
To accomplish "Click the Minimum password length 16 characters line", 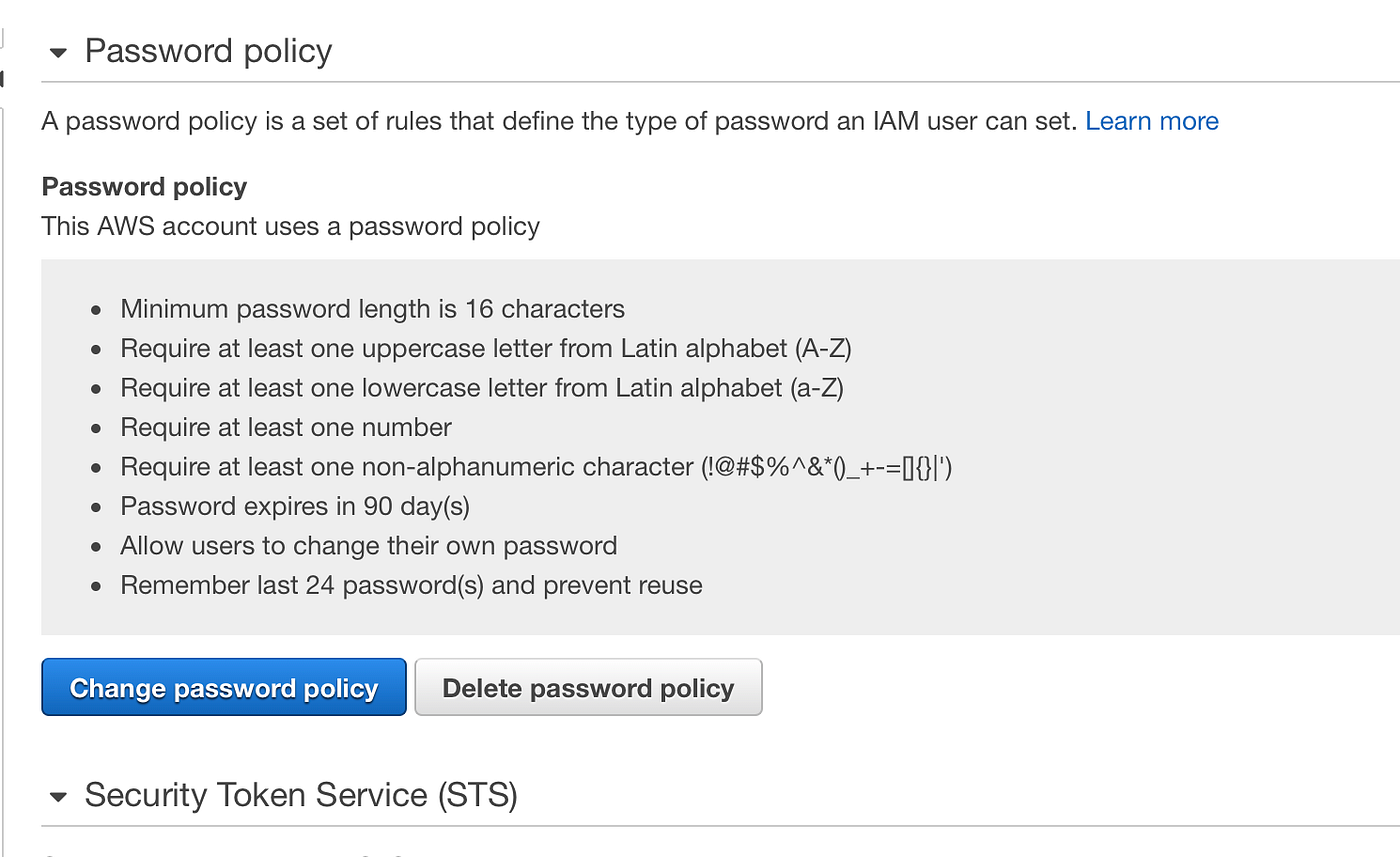I will [372, 309].
